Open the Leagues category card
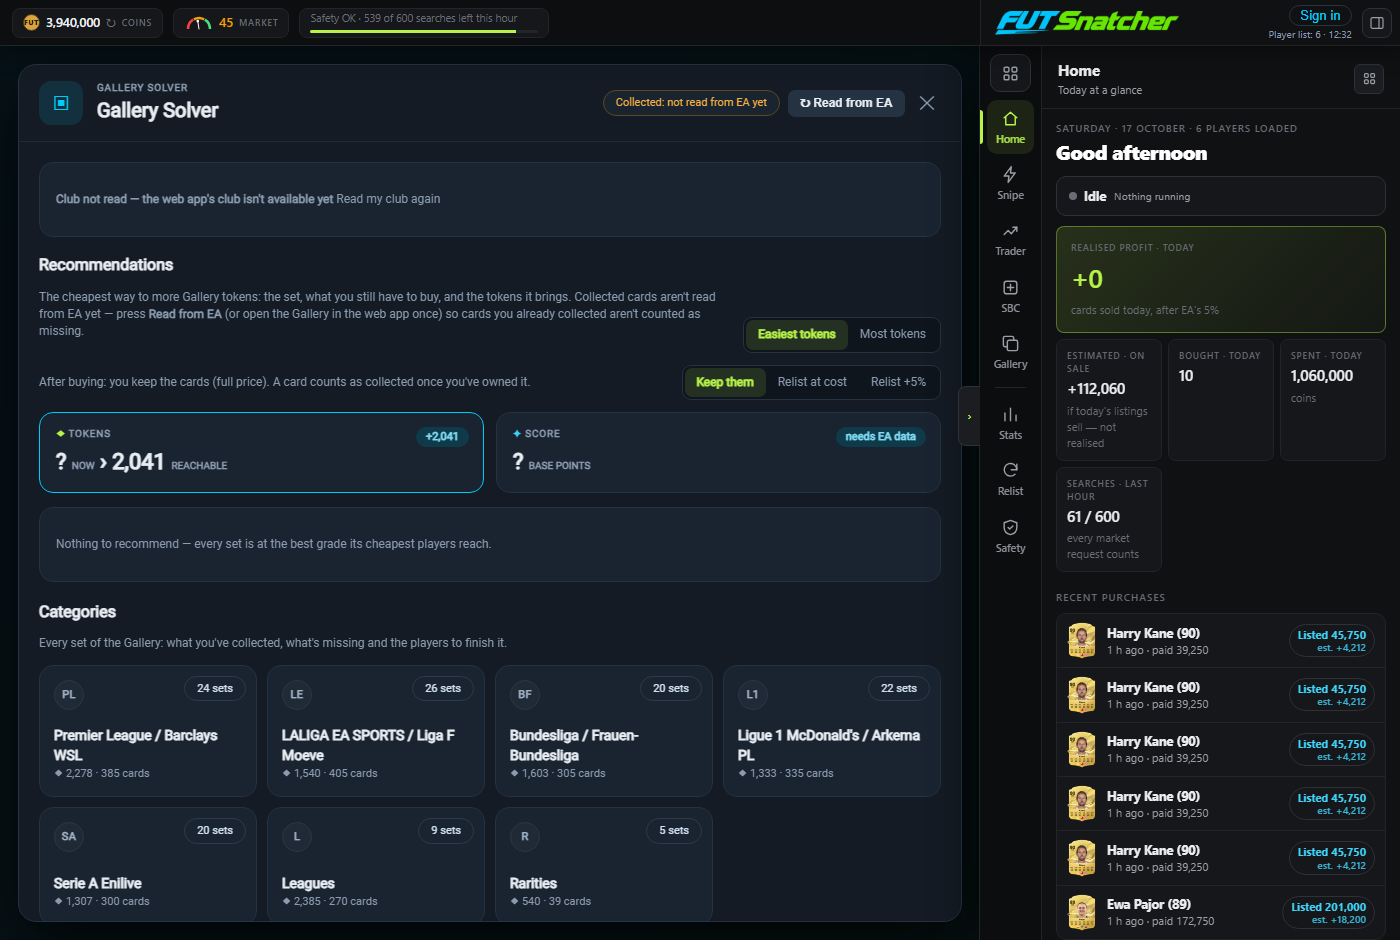Image resolution: width=1400 pixels, height=940 pixels. (376, 864)
